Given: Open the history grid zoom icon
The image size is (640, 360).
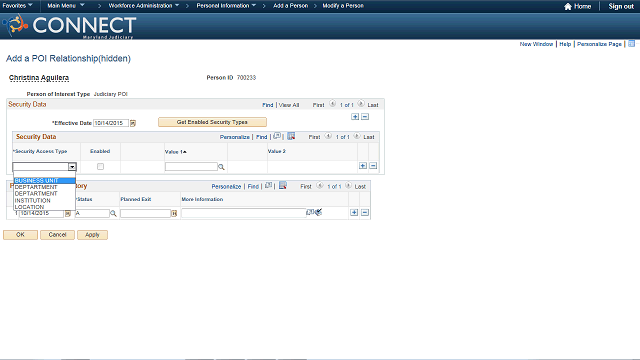Looking at the screenshot, I should (268, 186).
